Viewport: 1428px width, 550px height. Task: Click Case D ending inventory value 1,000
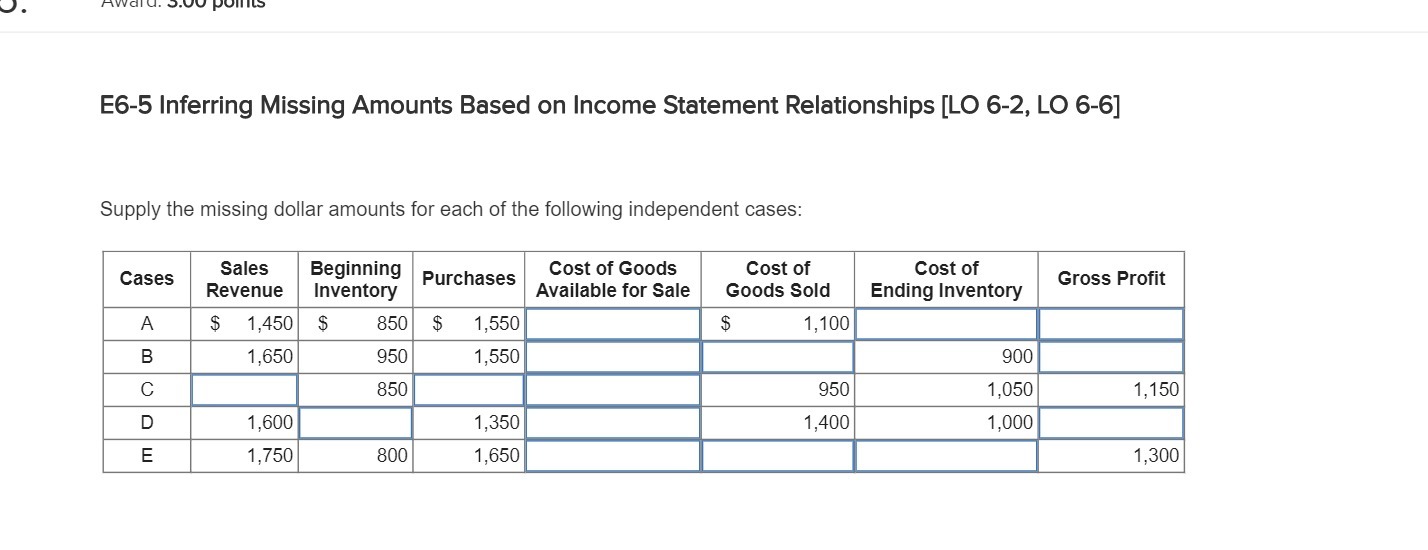1010,423
